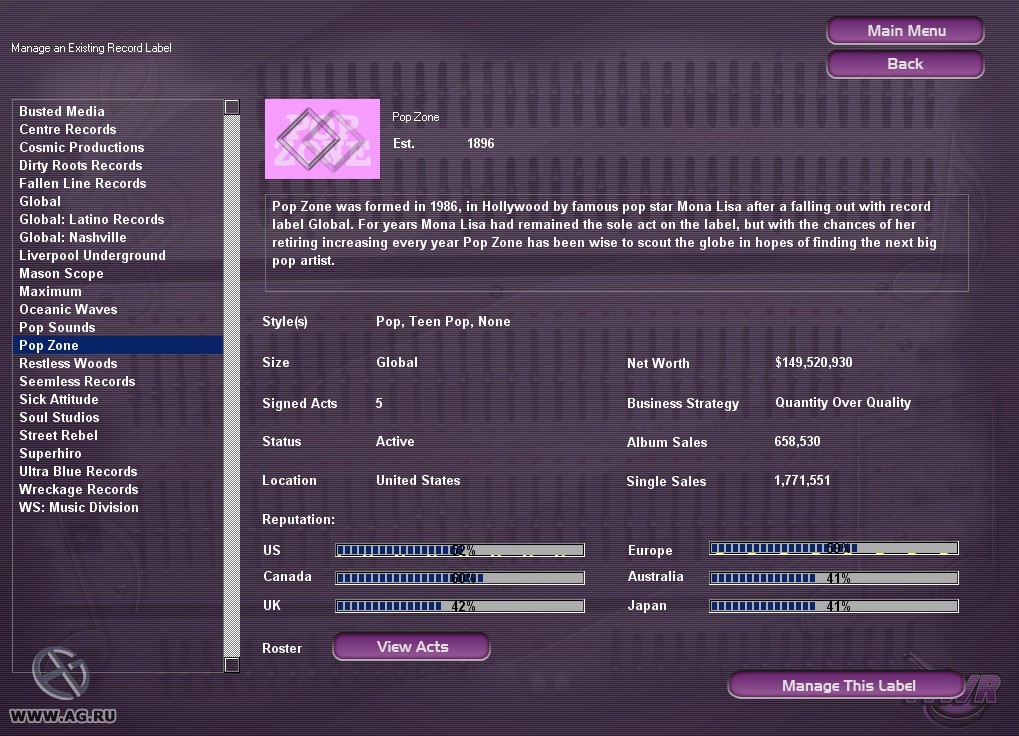1019x736 pixels.
Task: Click Manage This Label
Action: (848, 685)
